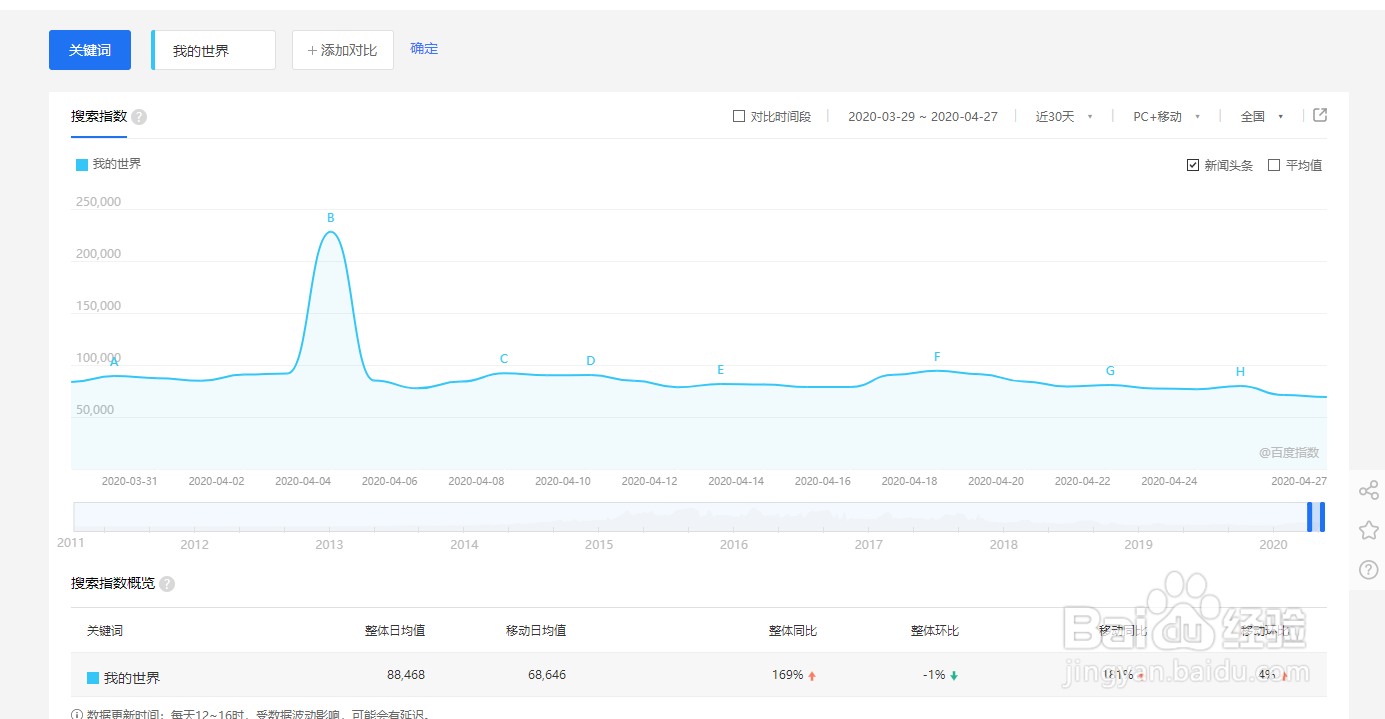Click the 2020-04-18 date axis label
This screenshot has height=719, width=1385.
(x=909, y=481)
